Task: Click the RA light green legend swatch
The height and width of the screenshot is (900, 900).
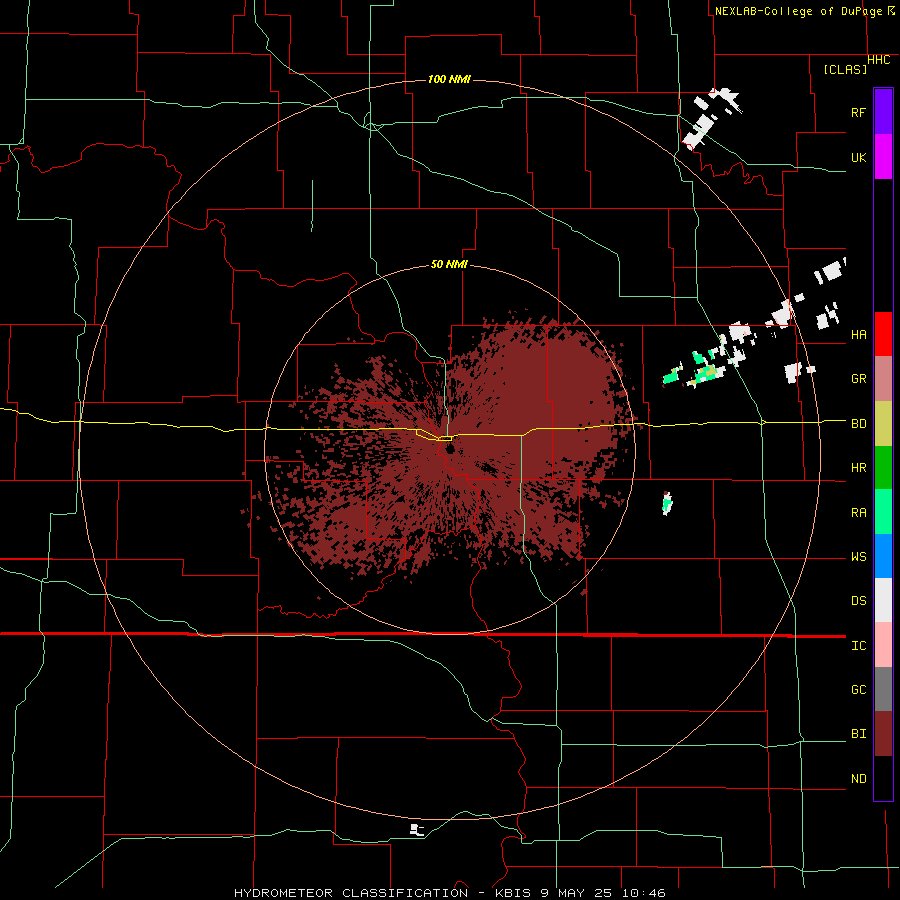Action: click(x=883, y=512)
